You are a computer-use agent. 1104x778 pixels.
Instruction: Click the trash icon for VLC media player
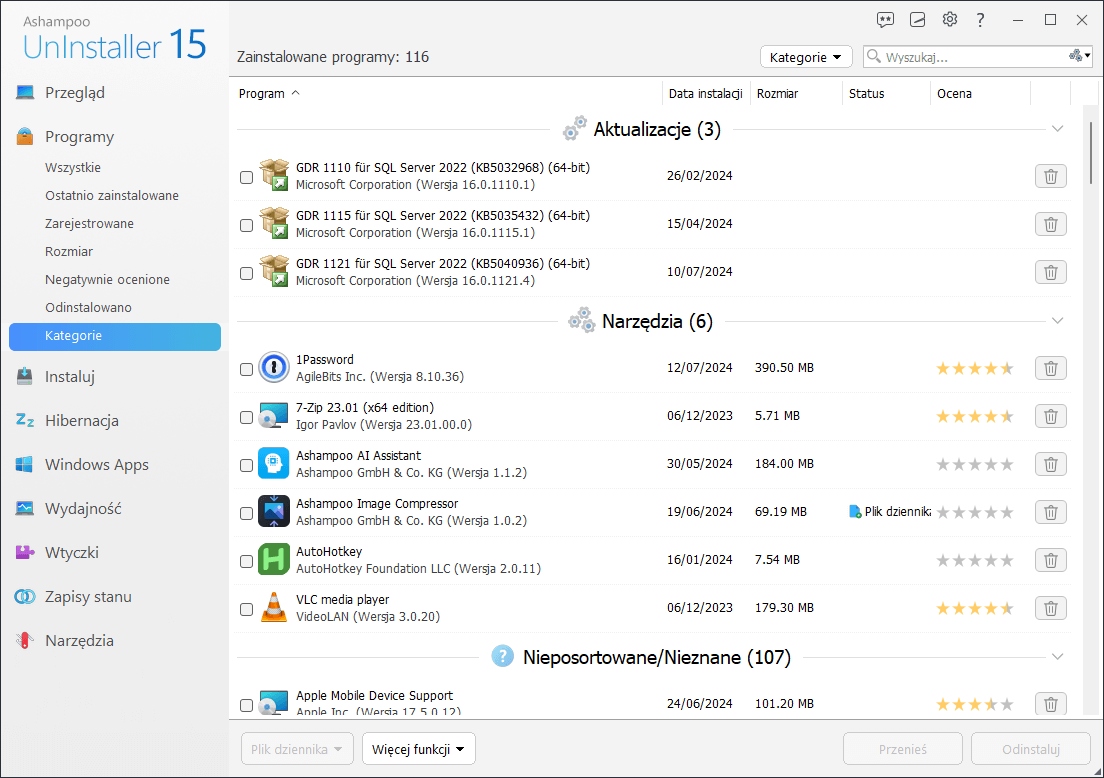click(x=1050, y=608)
